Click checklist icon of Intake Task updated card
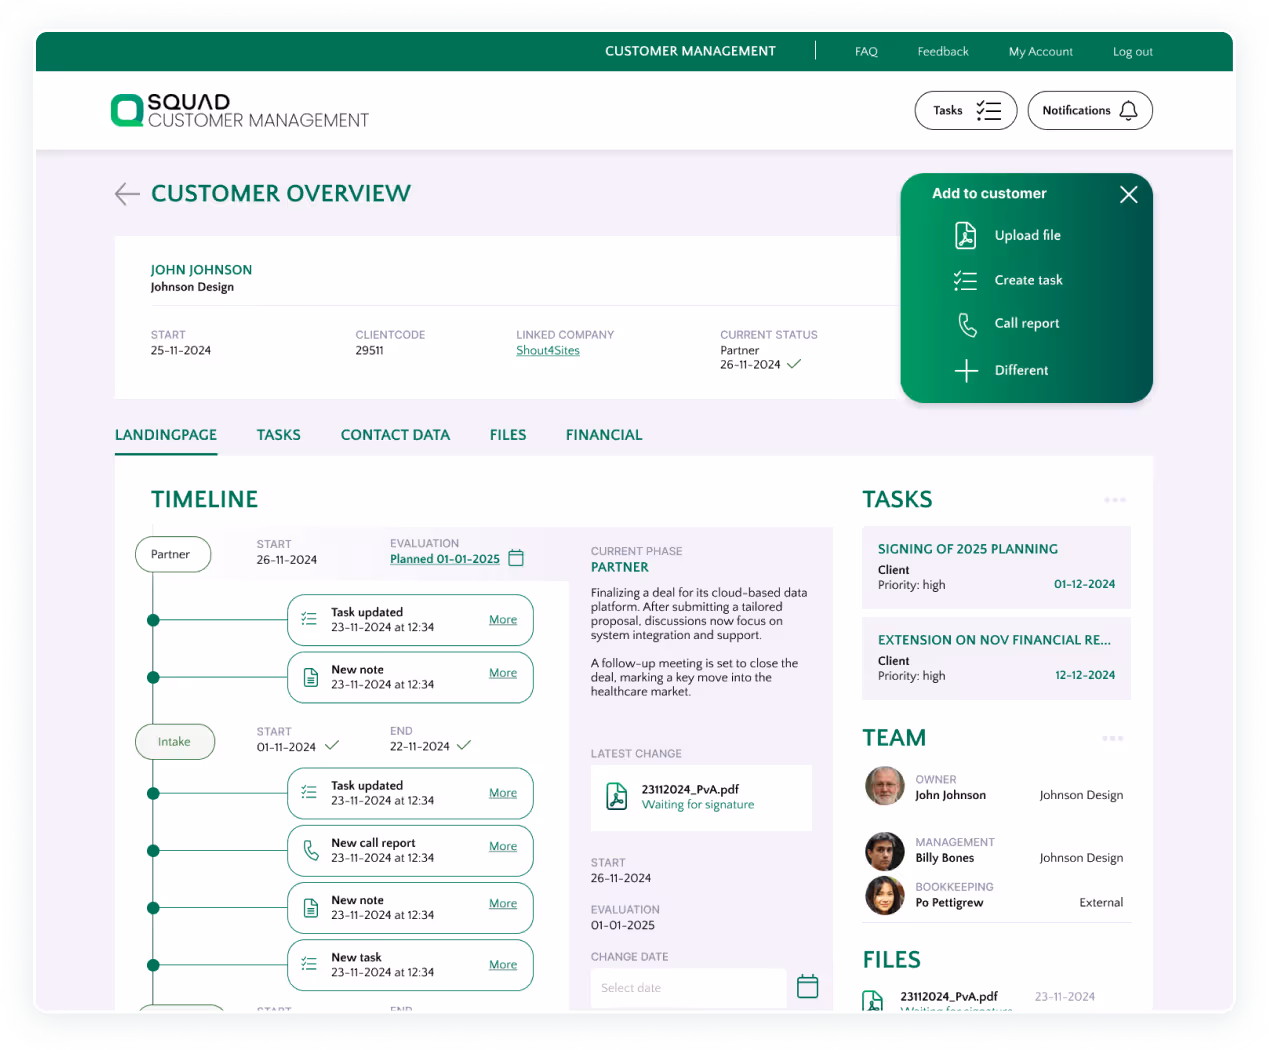 click(x=309, y=792)
